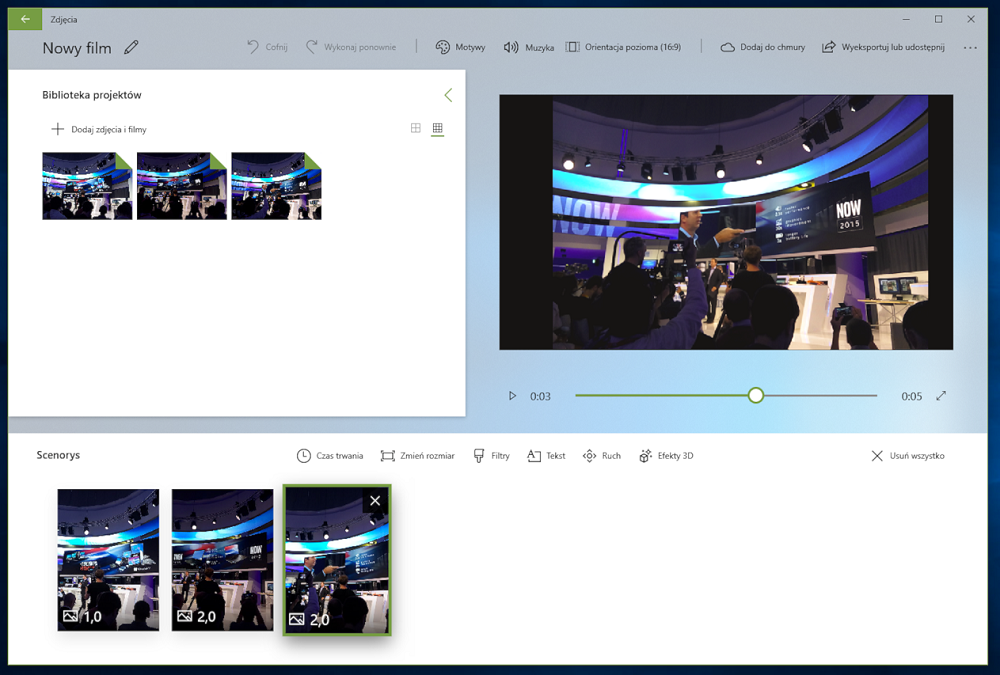This screenshot has height=675, width=1000.
Task: Open Ruch motion tool
Action: (601, 456)
